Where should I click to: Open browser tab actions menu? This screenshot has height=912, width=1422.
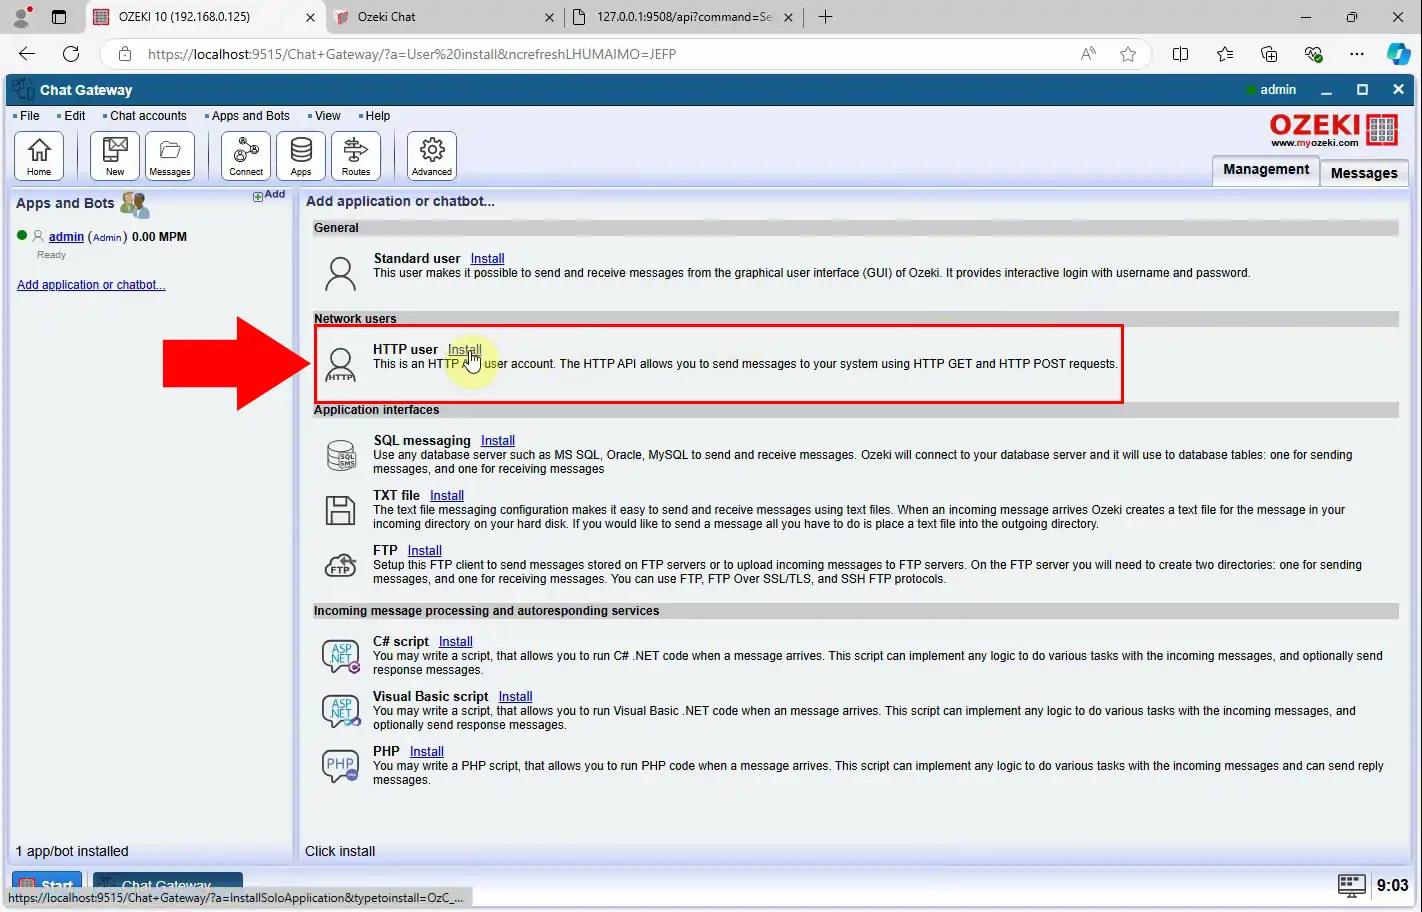58,17
